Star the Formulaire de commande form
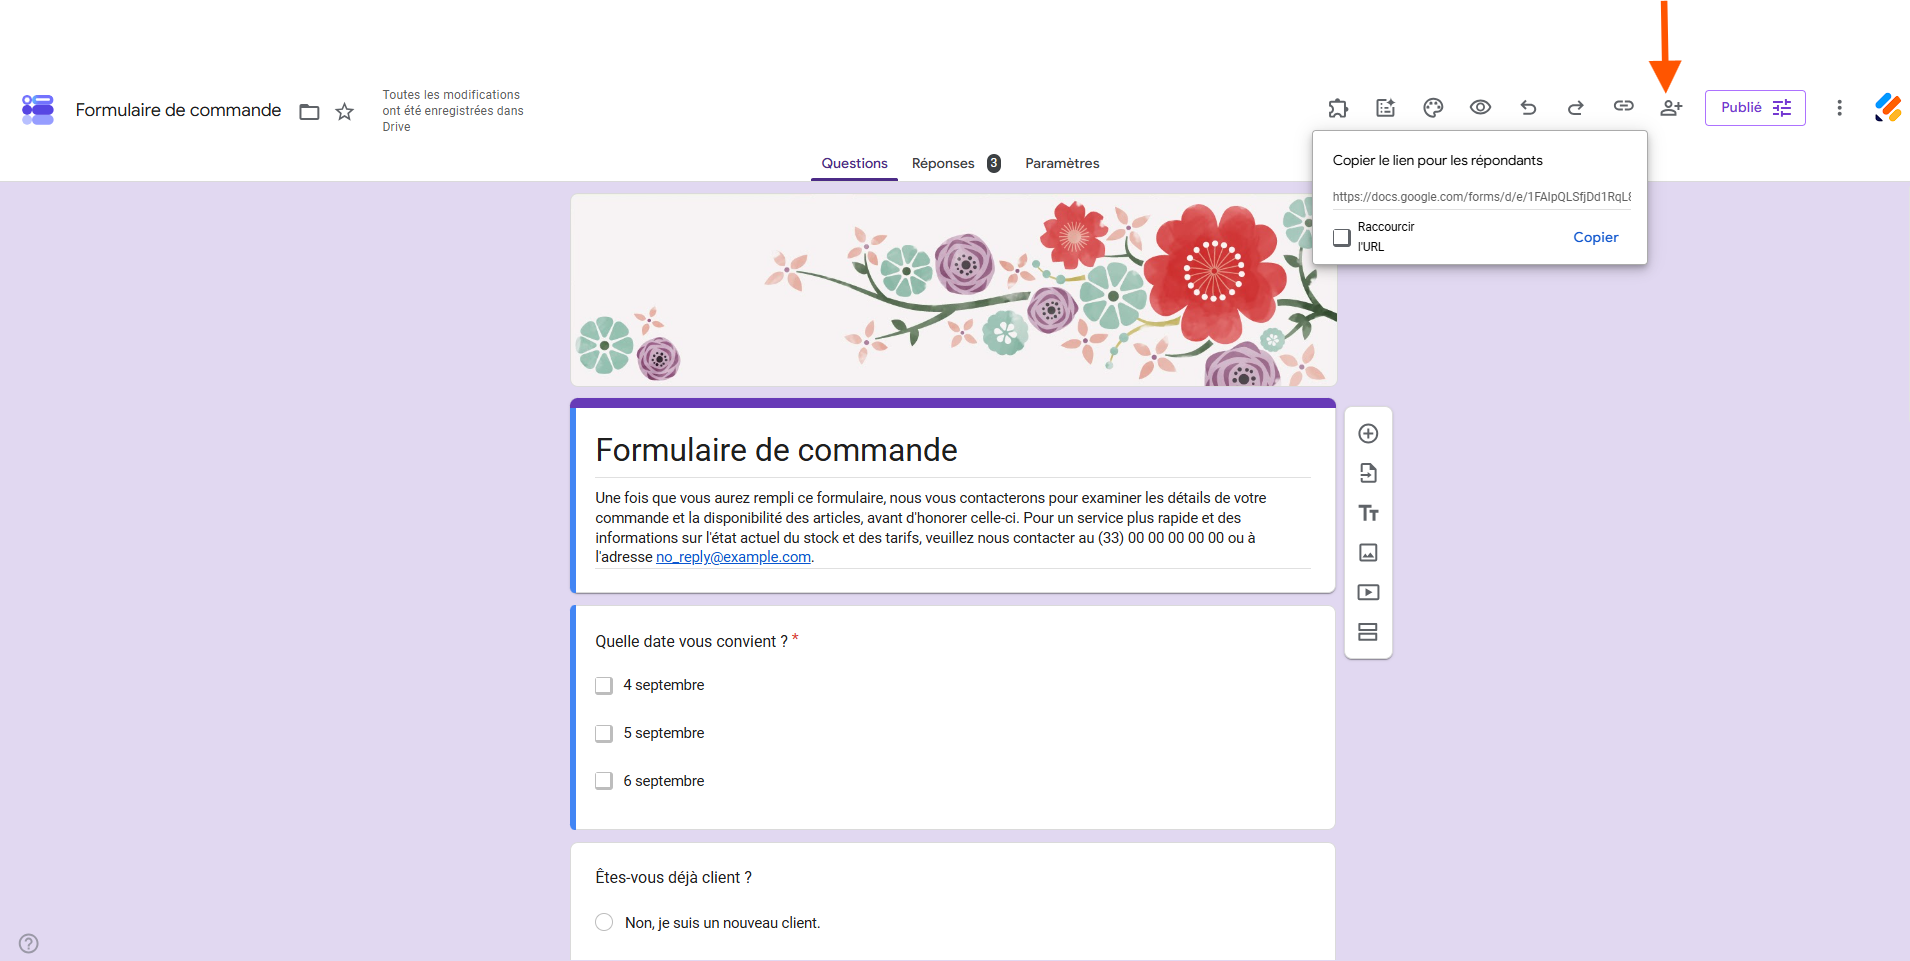1910x961 pixels. 345,112
